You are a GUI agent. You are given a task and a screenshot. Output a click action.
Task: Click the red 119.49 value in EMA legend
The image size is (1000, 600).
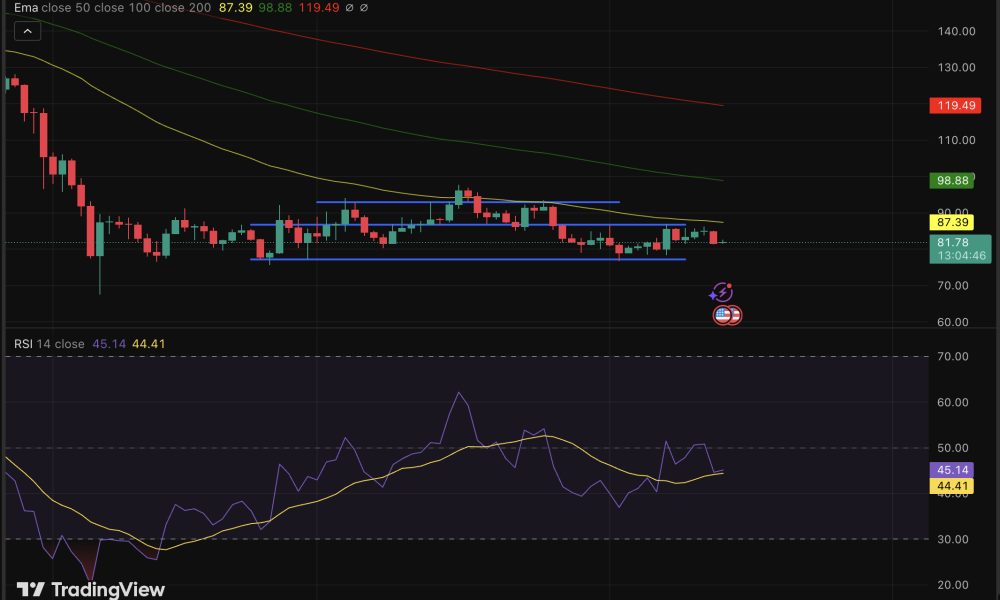(x=321, y=8)
